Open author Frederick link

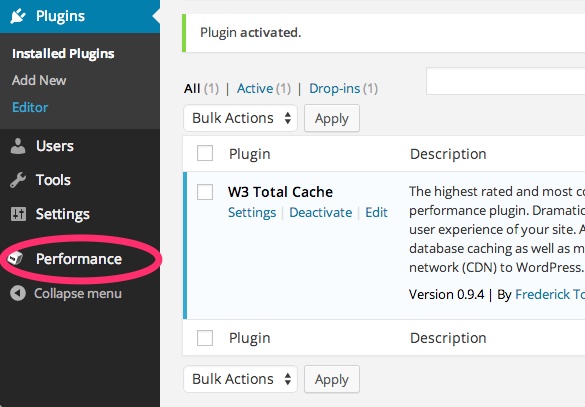550,294
